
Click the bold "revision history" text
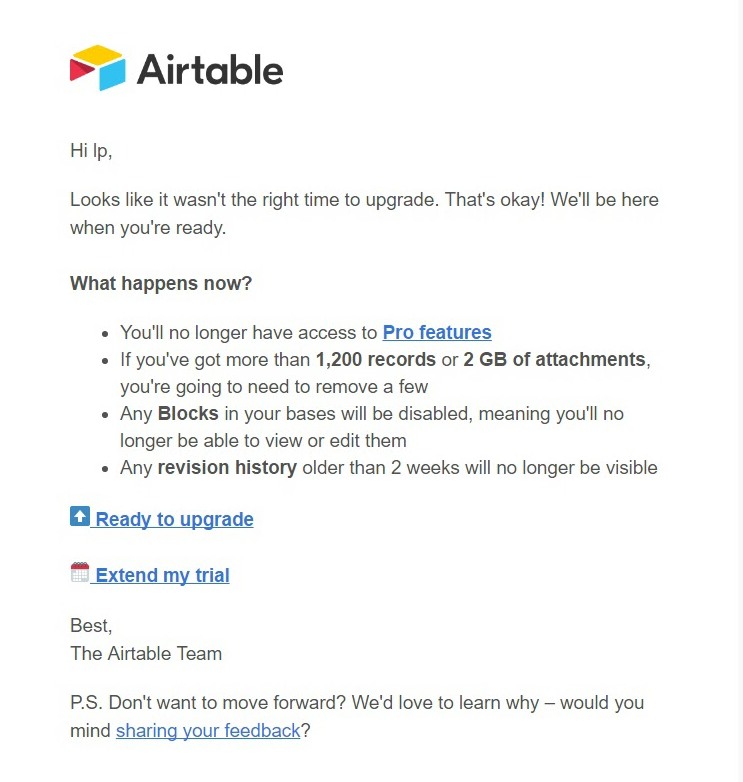[x=227, y=468]
